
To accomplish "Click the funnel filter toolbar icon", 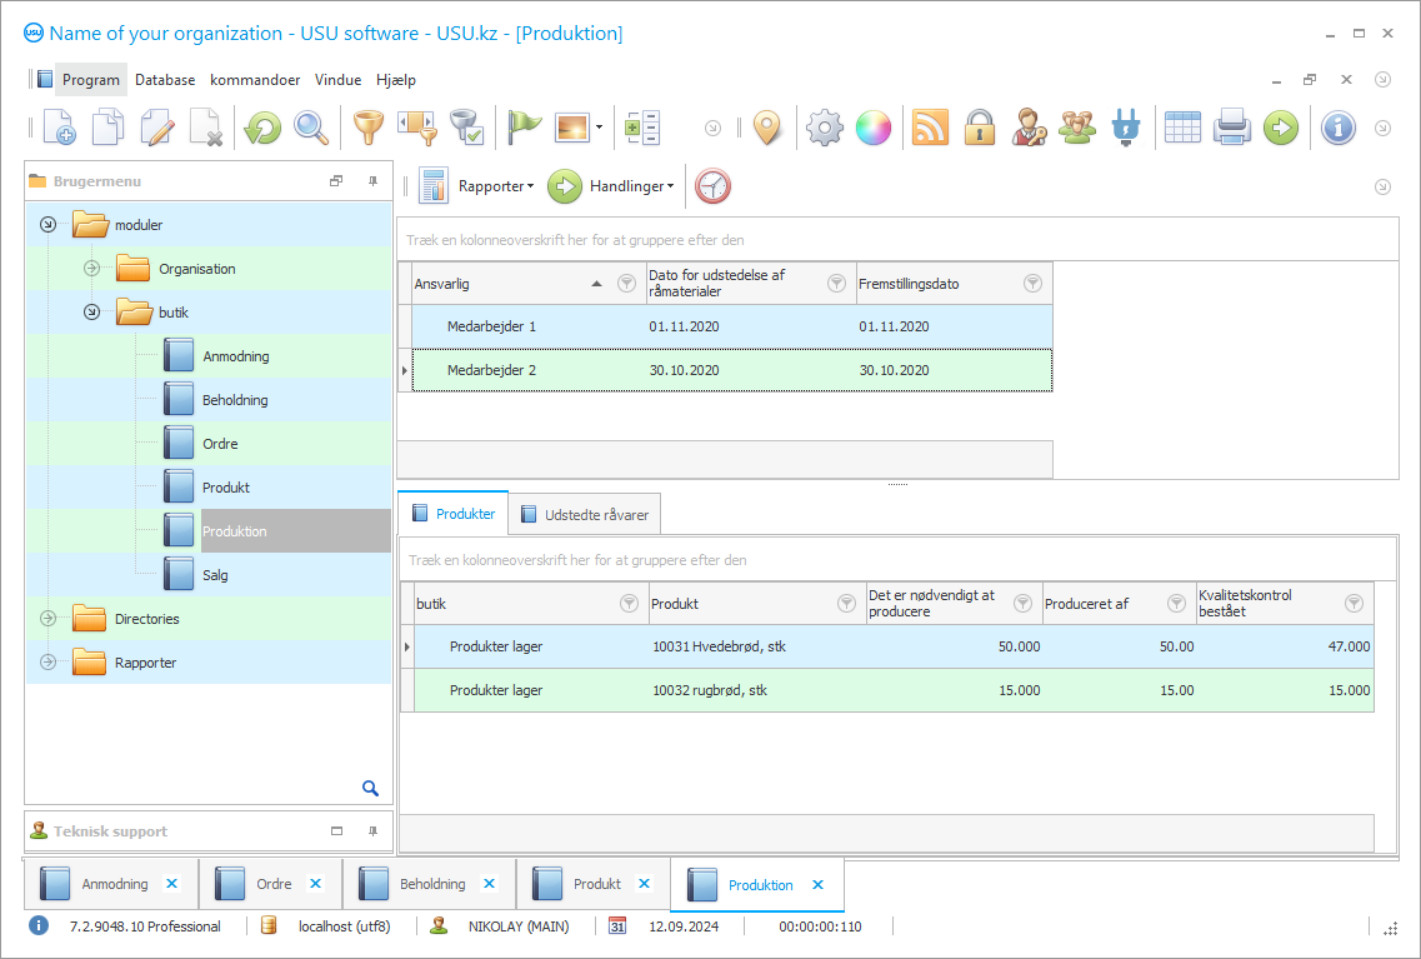I will [368, 128].
